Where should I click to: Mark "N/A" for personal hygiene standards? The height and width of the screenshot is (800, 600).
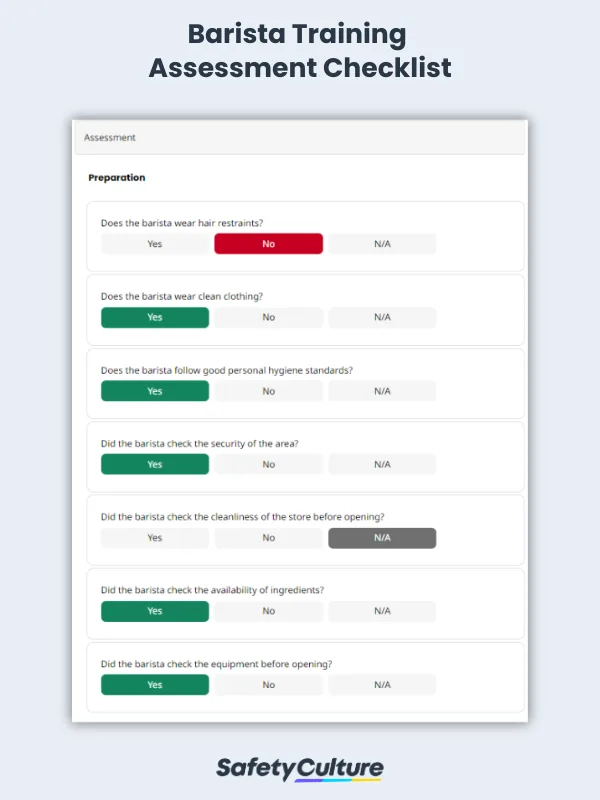[382, 391]
